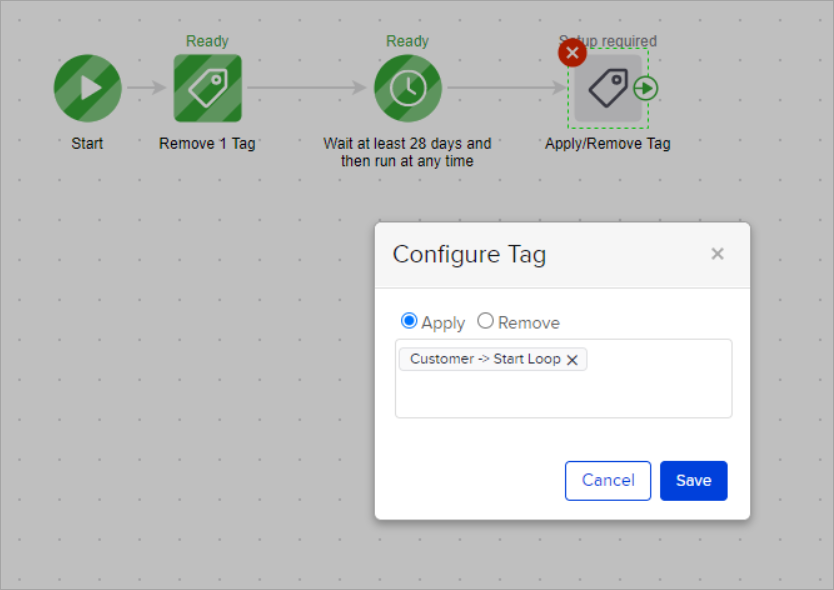The image size is (834, 590).
Task: Select the green Remove 1 Tag icon
Action: [x=208, y=88]
